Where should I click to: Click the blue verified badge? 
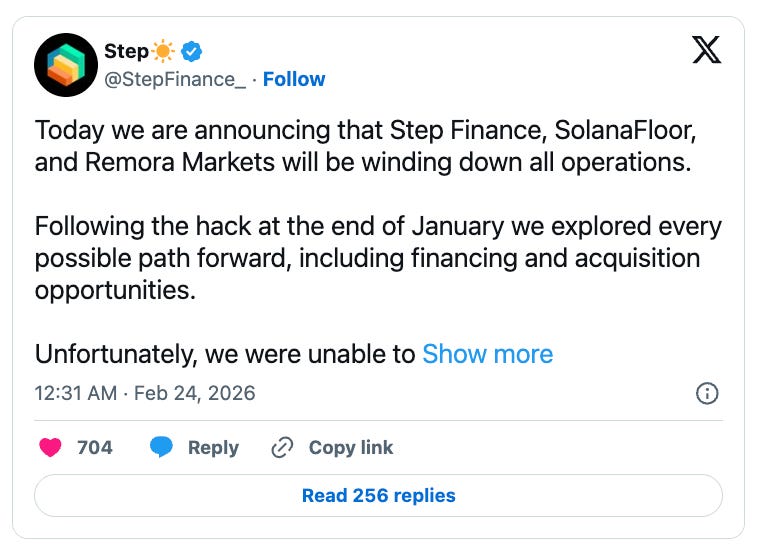(x=193, y=51)
